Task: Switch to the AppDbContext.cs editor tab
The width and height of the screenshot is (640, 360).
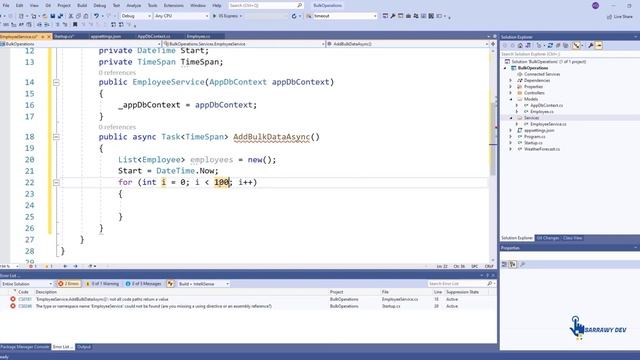Action: click(x=154, y=36)
